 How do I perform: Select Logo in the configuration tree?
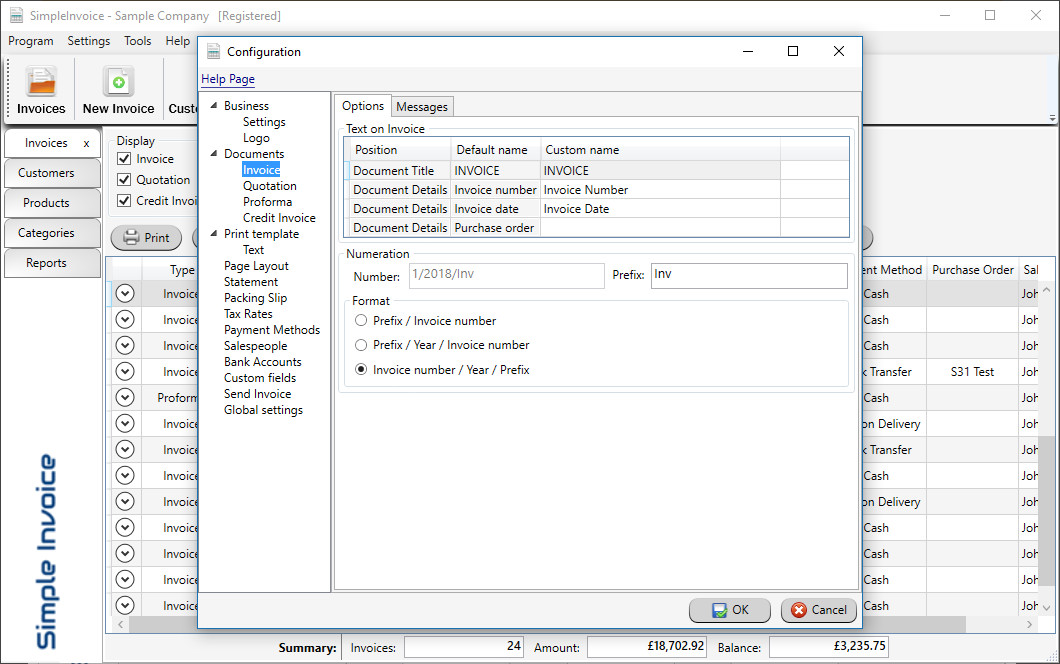[x=256, y=138]
